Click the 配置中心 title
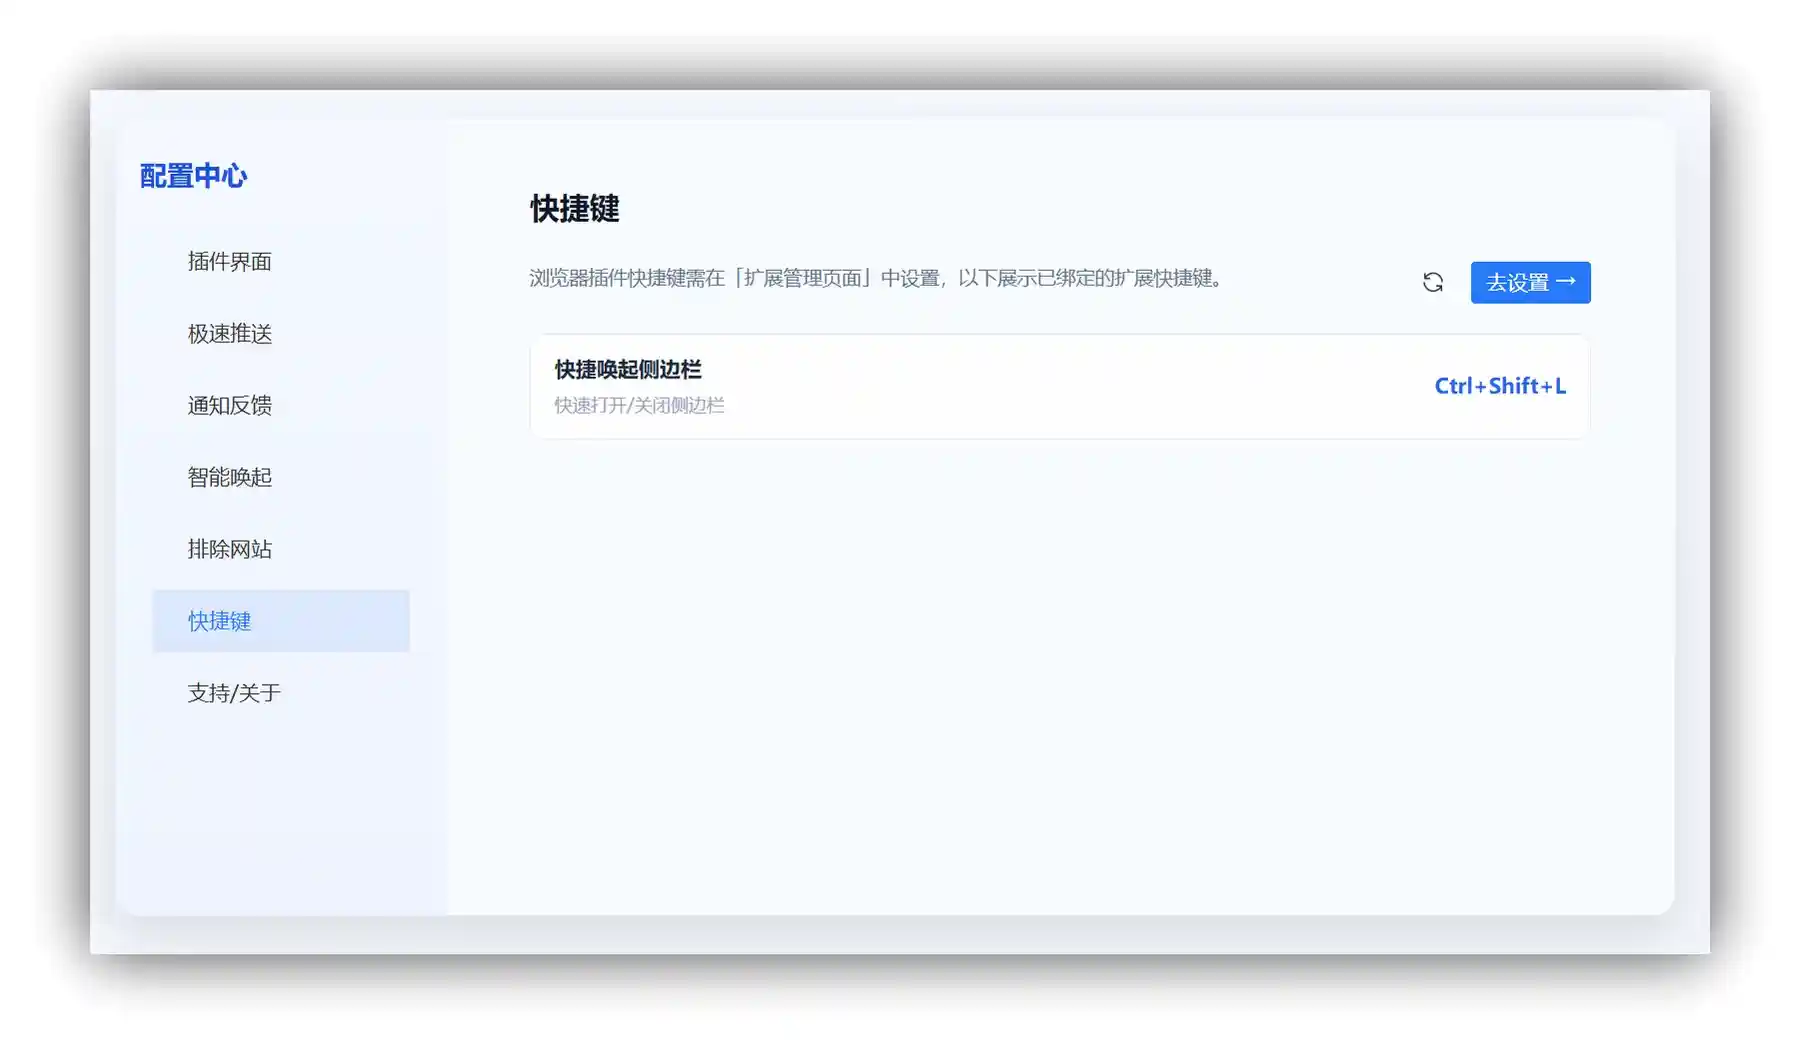Viewport: 1800px width, 1044px height. point(194,175)
